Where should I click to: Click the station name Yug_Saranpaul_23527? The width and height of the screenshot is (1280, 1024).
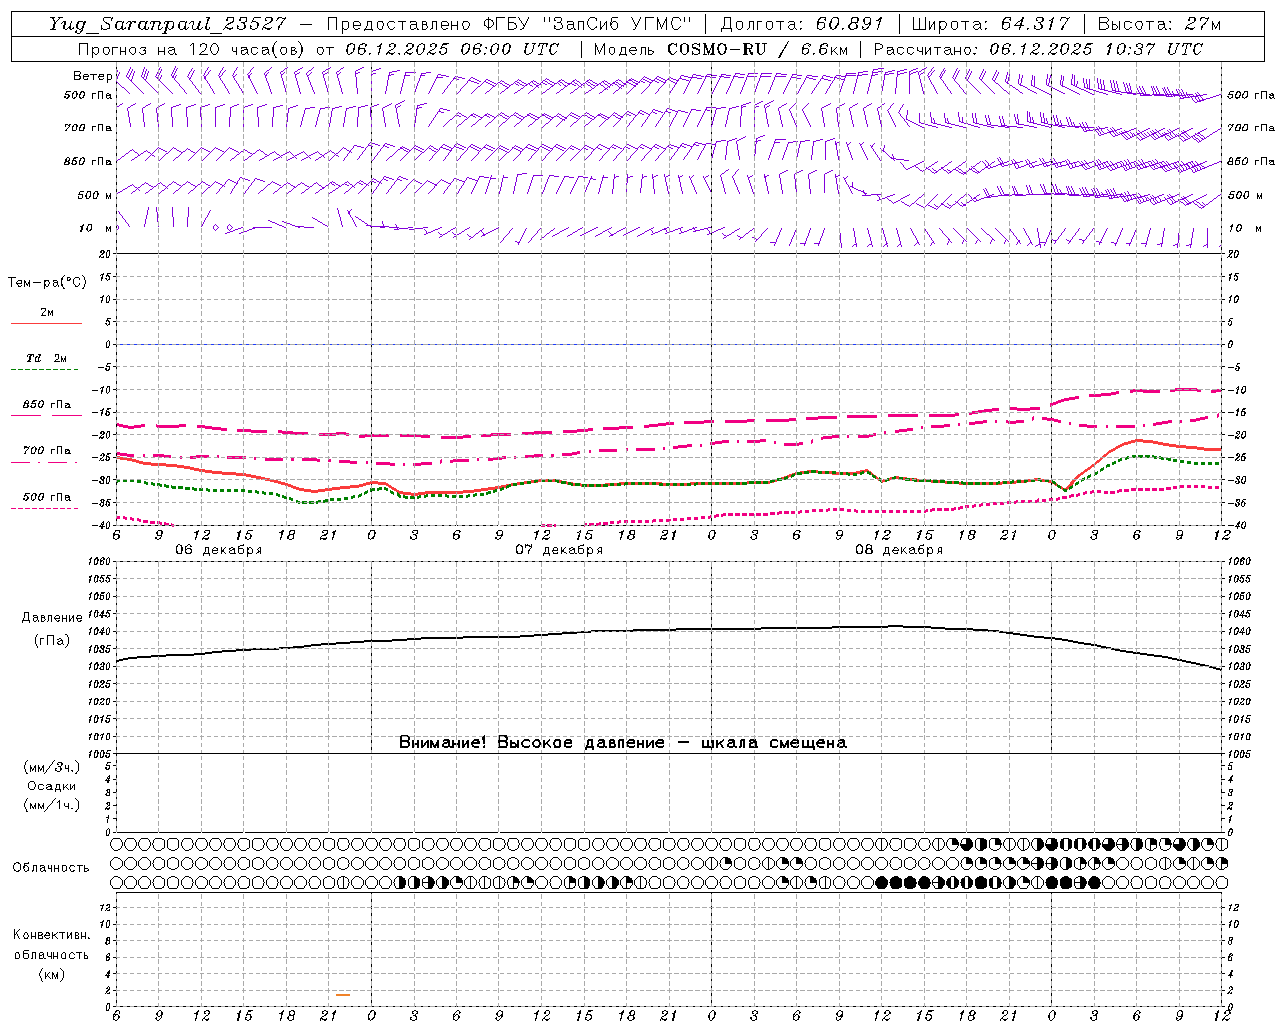pyautogui.click(x=167, y=24)
